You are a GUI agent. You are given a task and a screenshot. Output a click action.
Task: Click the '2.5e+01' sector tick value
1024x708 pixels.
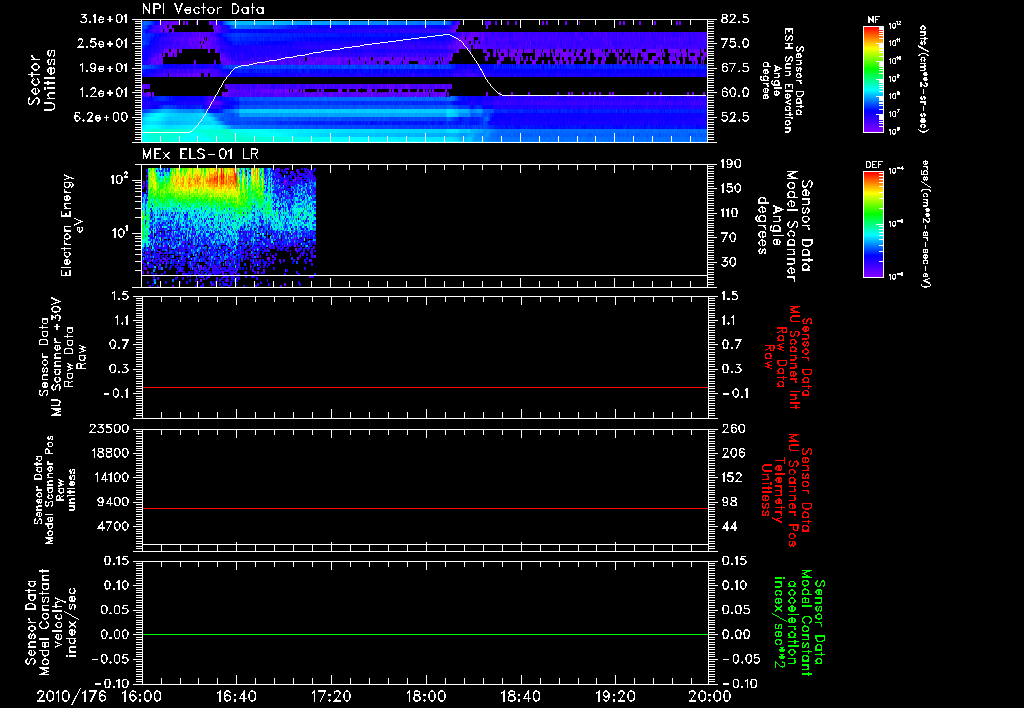coord(104,43)
